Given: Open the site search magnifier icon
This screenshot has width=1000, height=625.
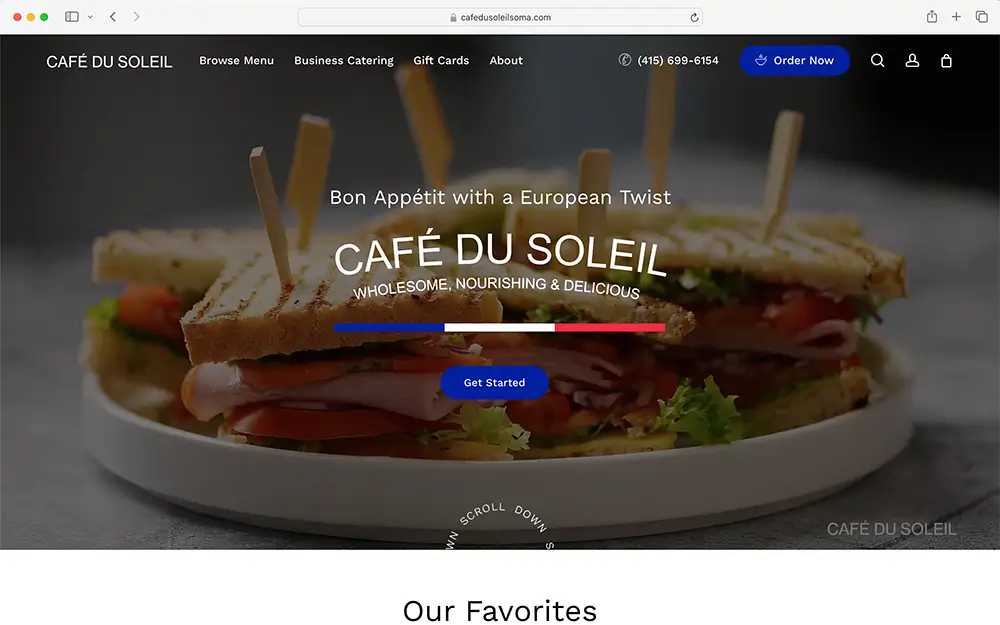Looking at the screenshot, I should pos(878,61).
